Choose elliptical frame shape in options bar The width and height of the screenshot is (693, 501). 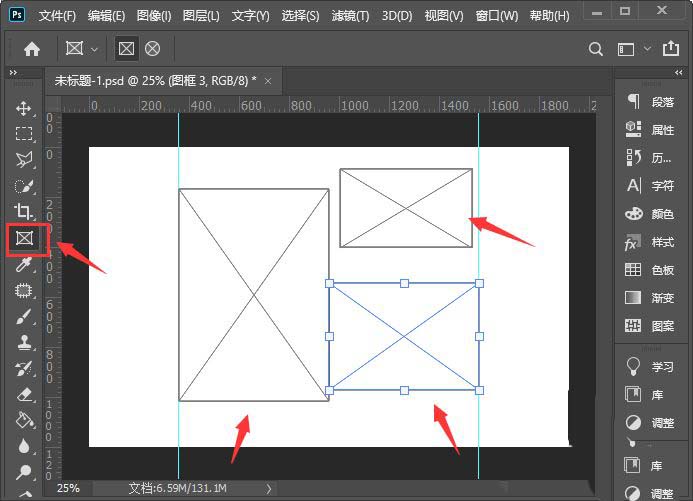click(152, 49)
